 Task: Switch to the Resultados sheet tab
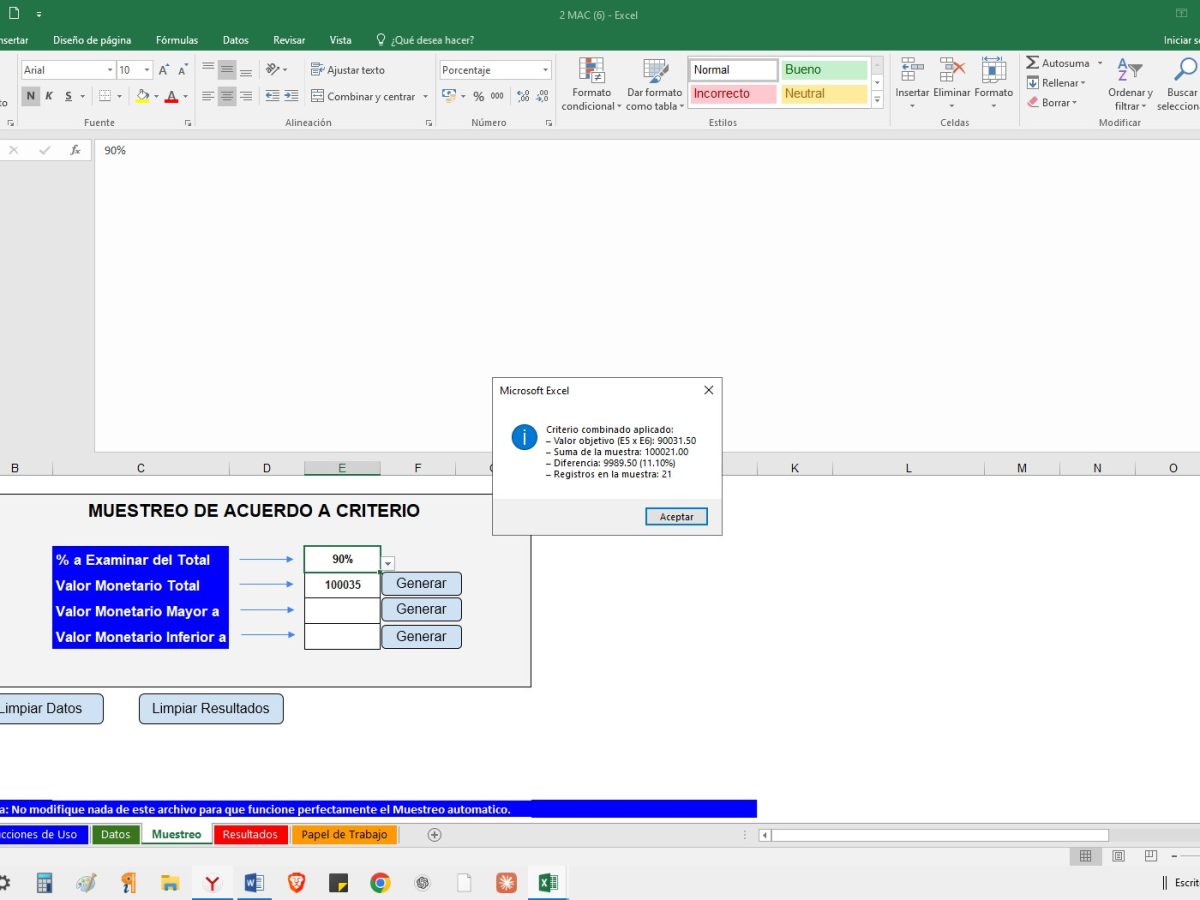pos(250,834)
